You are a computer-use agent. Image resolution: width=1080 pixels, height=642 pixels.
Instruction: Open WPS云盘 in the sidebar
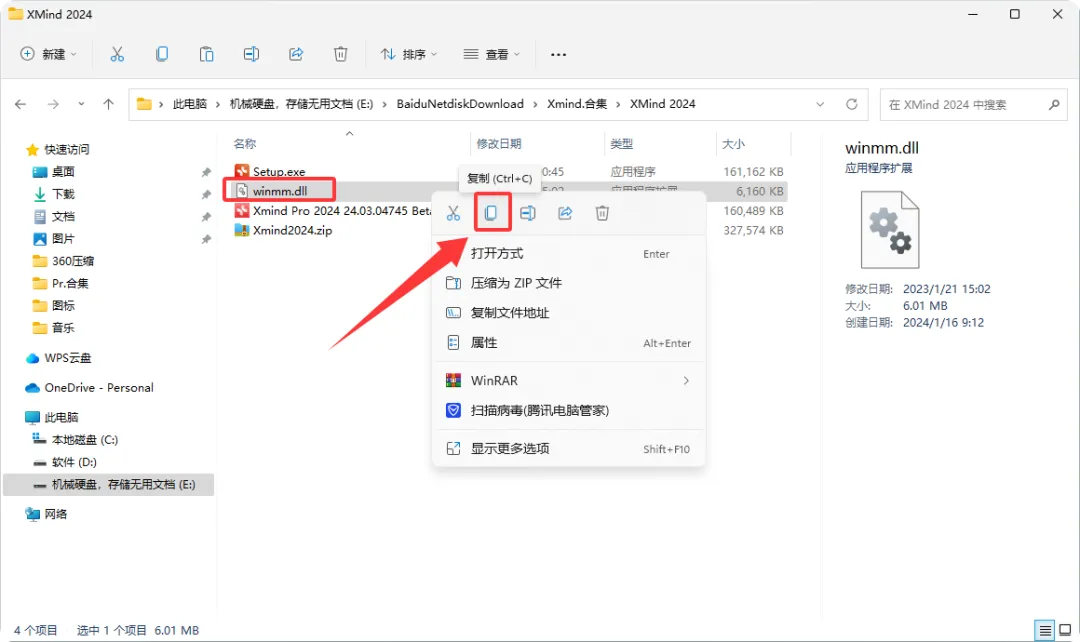(68, 358)
